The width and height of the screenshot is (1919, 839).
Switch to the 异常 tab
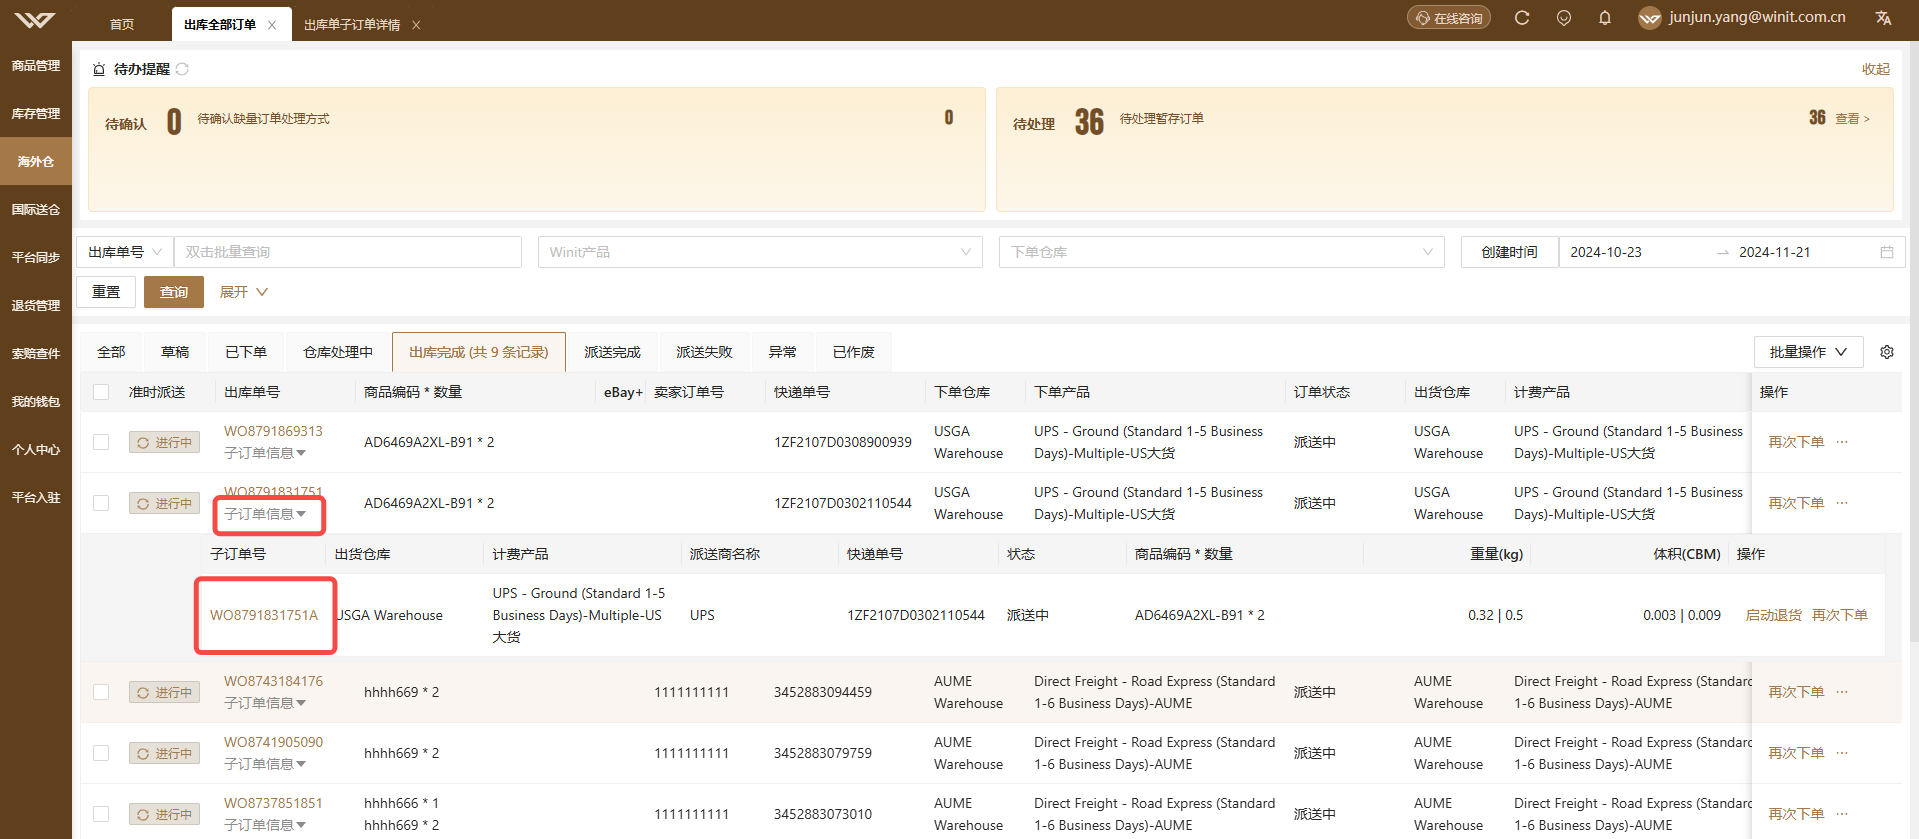783,352
